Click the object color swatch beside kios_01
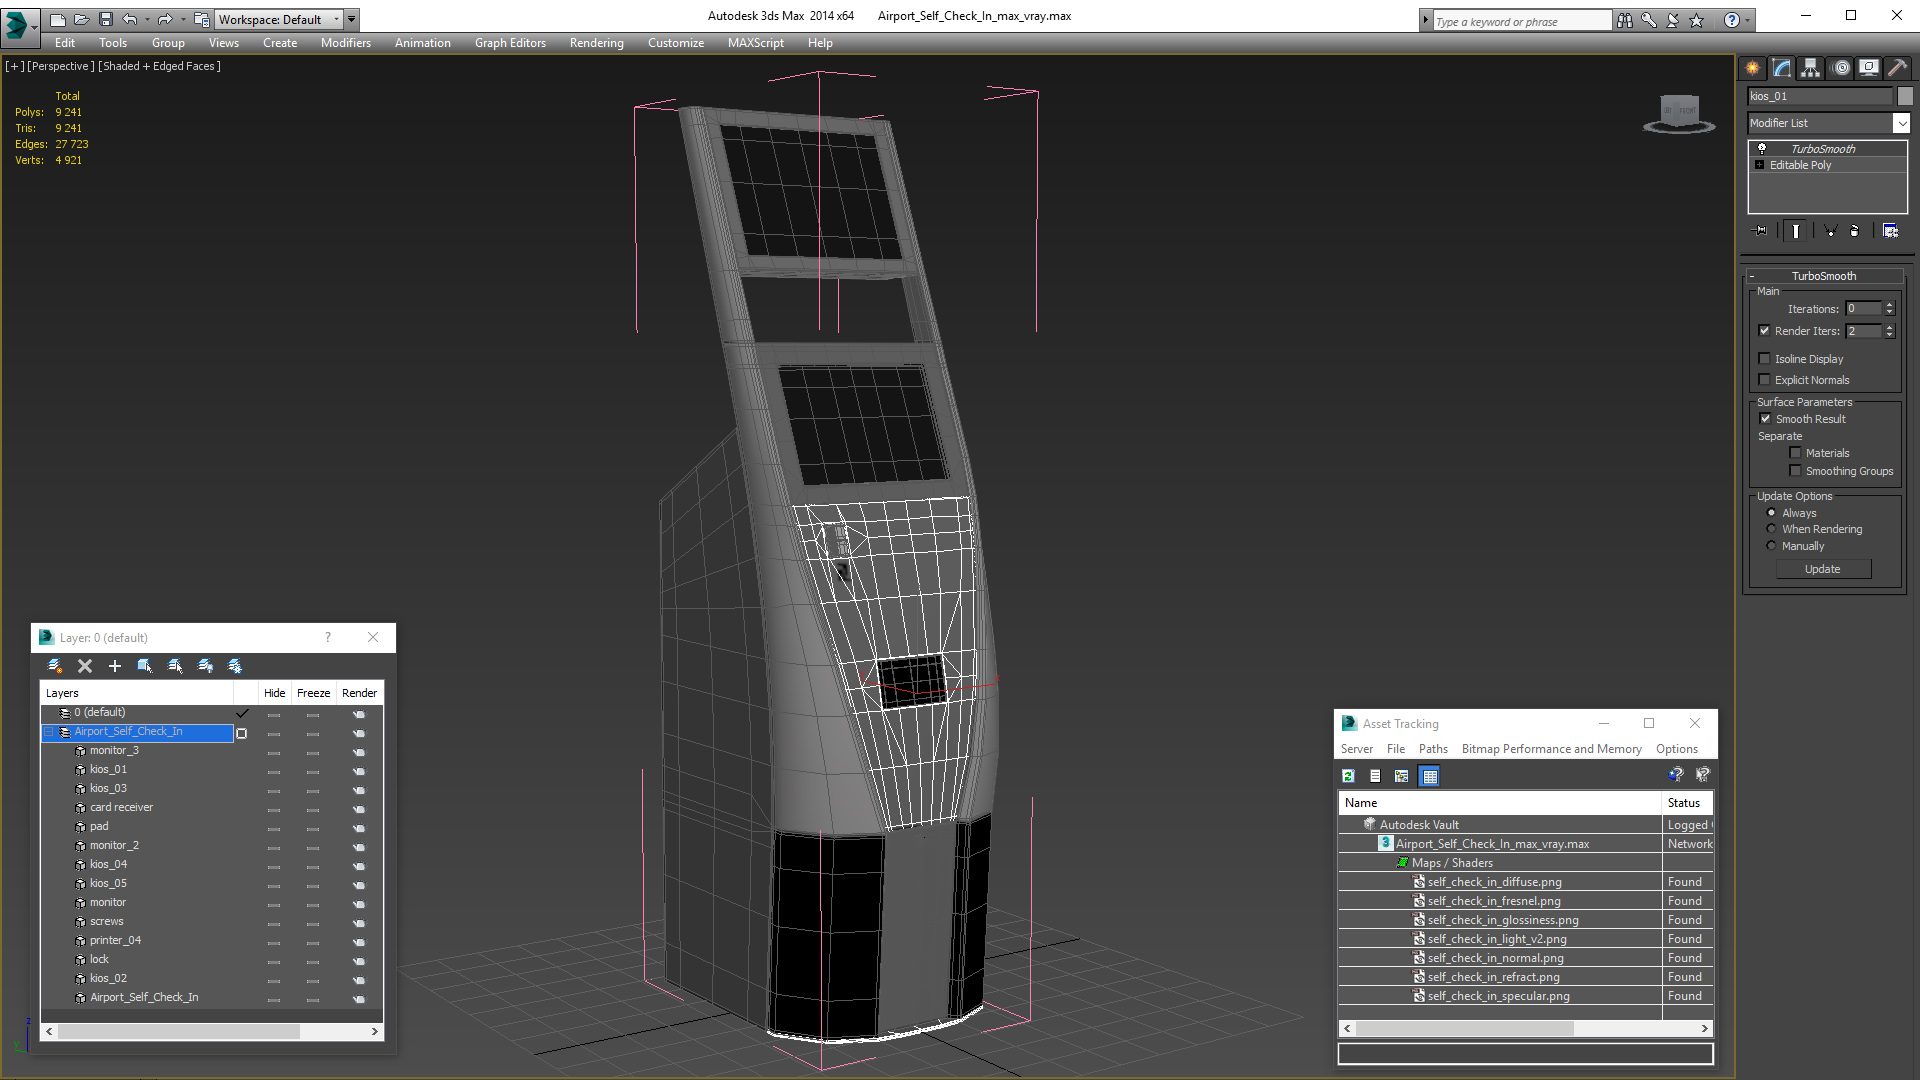The width and height of the screenshot is (1920, 1080). pyautogui.click(x=1905, y=96)
